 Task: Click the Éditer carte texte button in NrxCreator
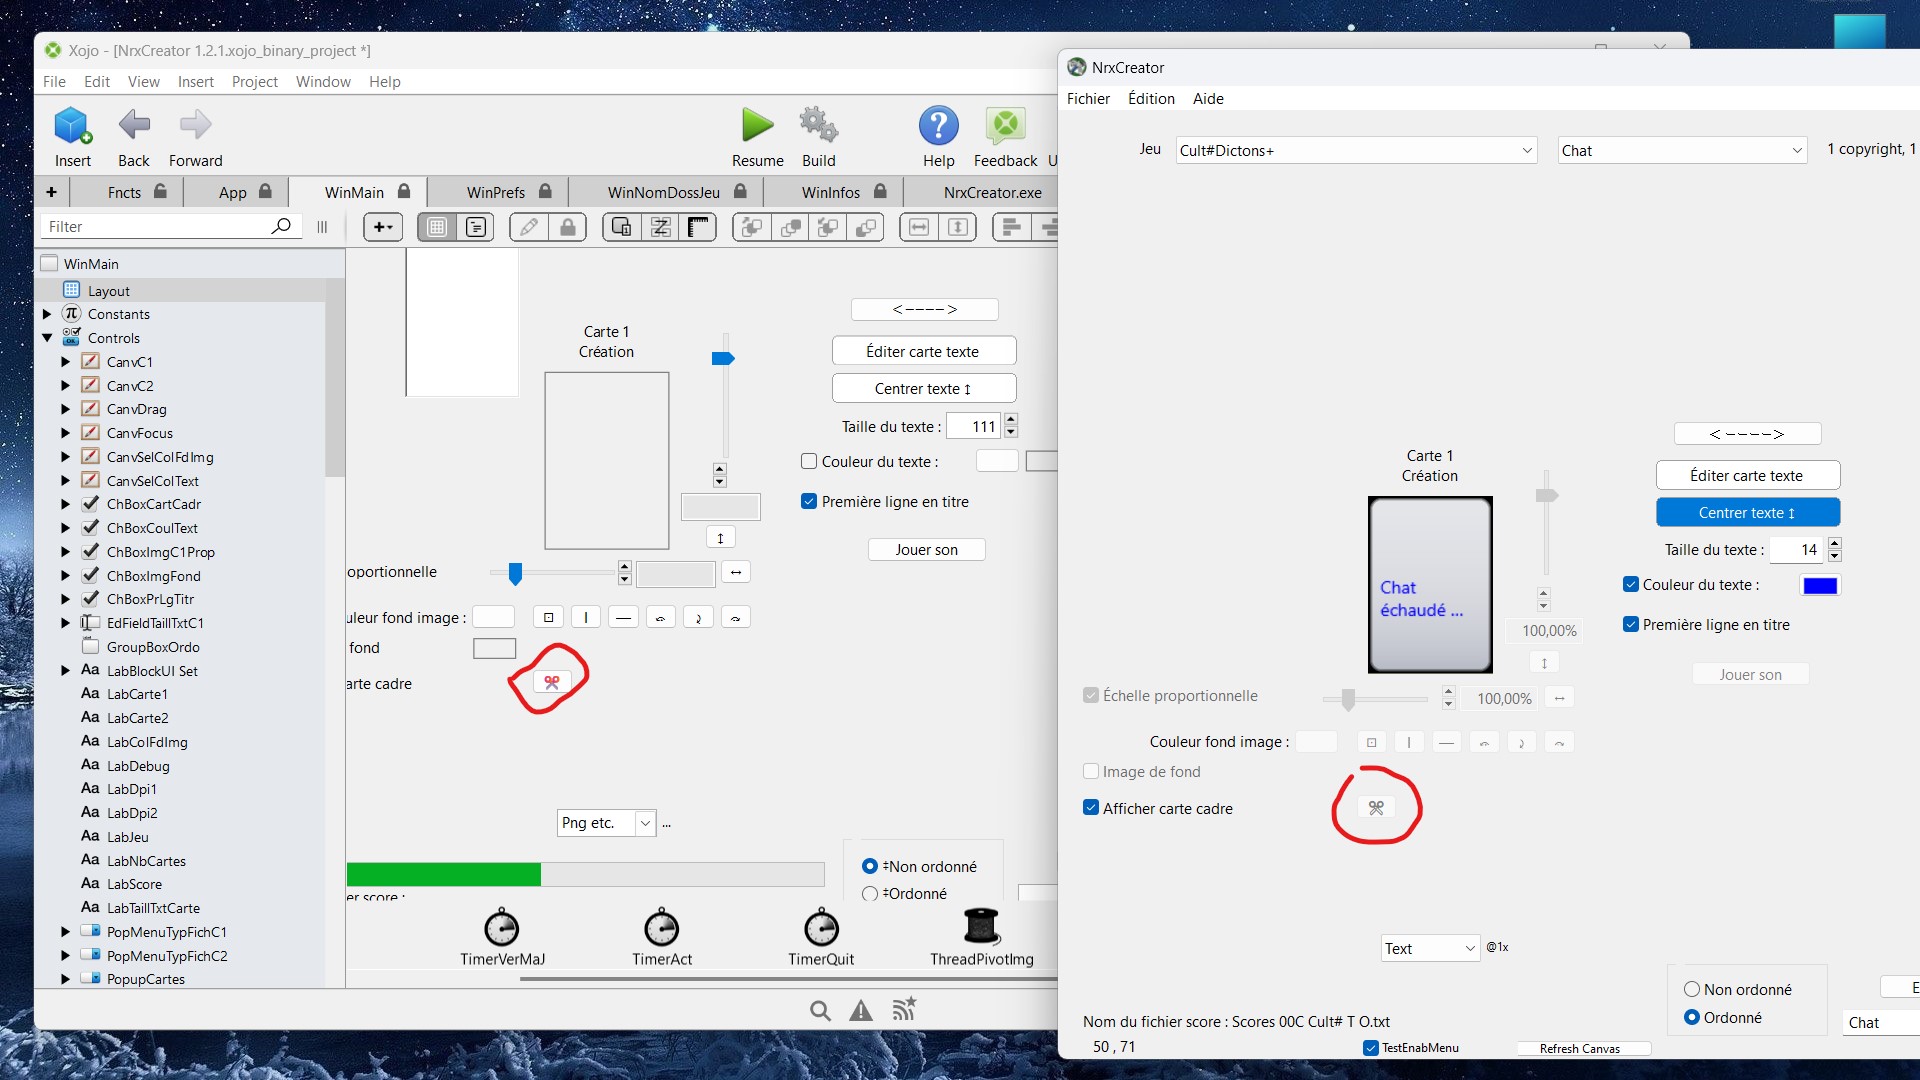1747,476
